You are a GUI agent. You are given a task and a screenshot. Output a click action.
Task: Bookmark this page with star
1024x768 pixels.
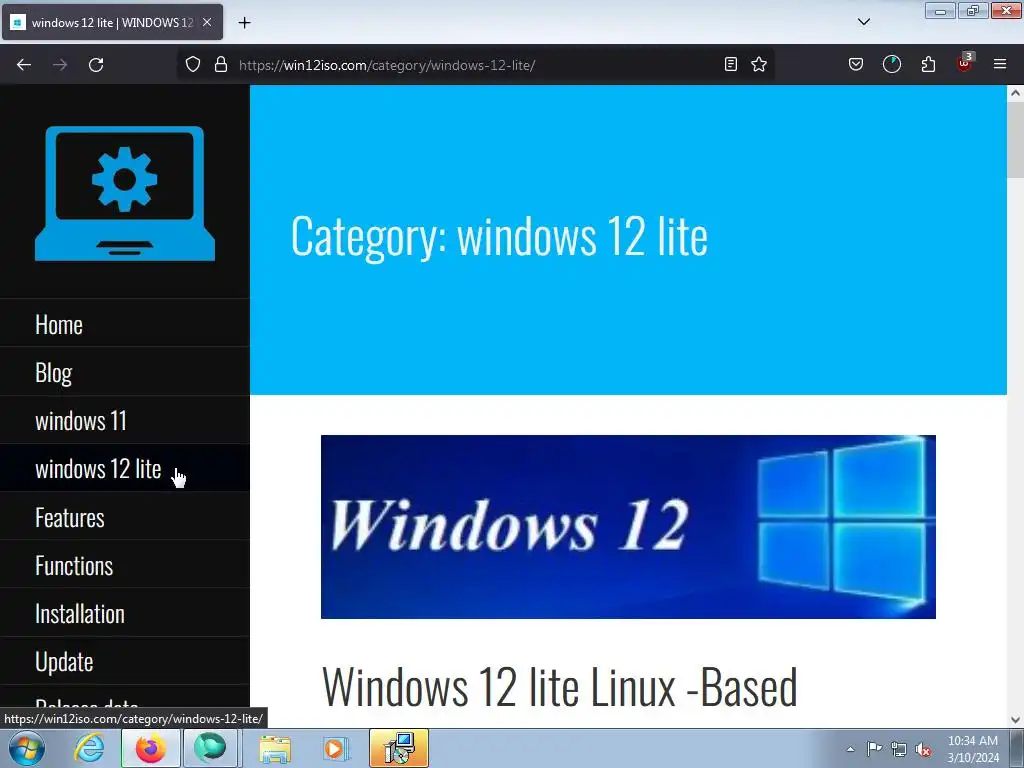(759, 65)
